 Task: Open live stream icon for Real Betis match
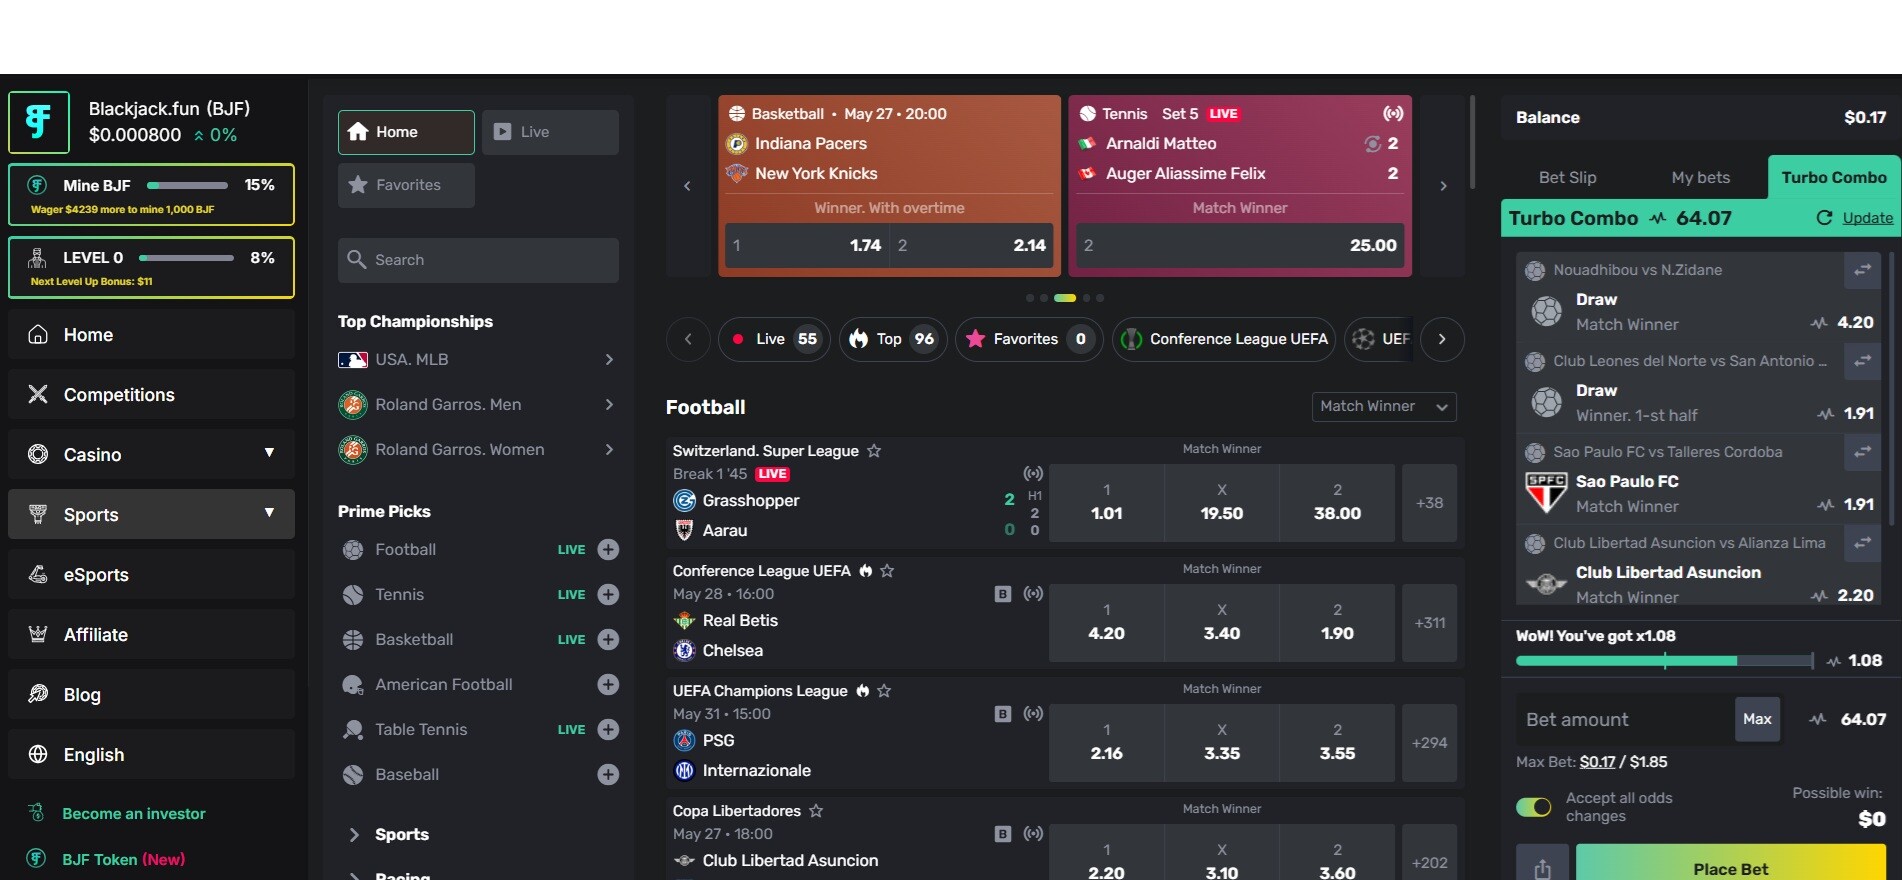[x=1033, y=593]
